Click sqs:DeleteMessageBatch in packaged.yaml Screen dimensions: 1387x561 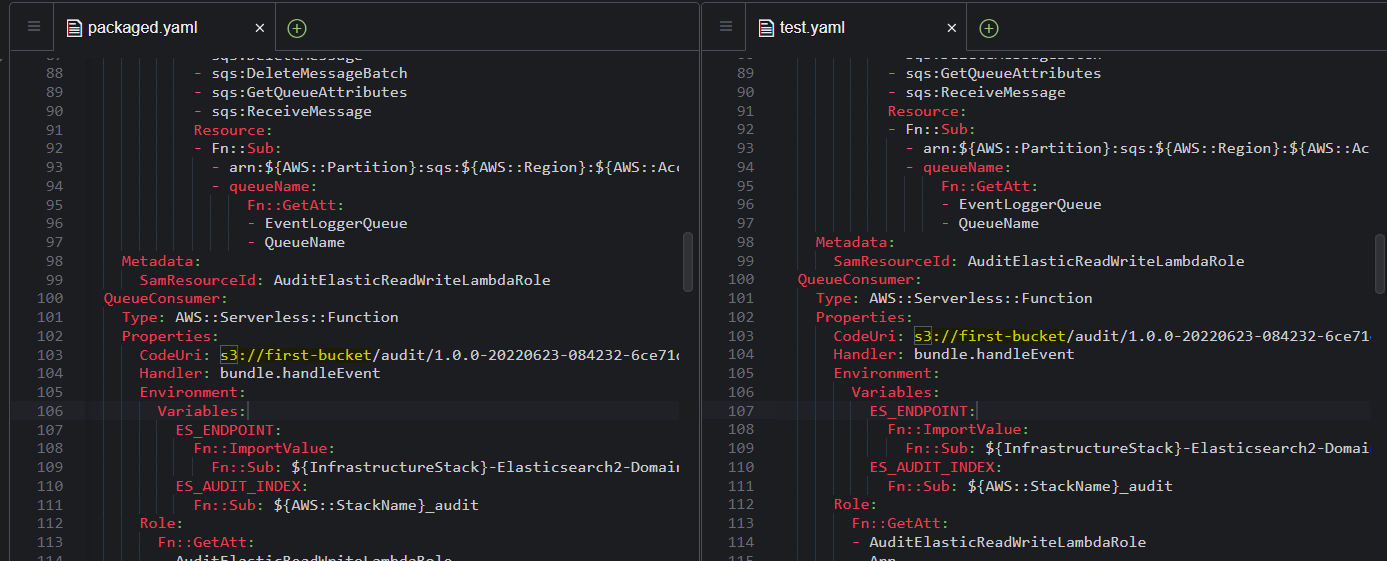(x=309, y=73)
